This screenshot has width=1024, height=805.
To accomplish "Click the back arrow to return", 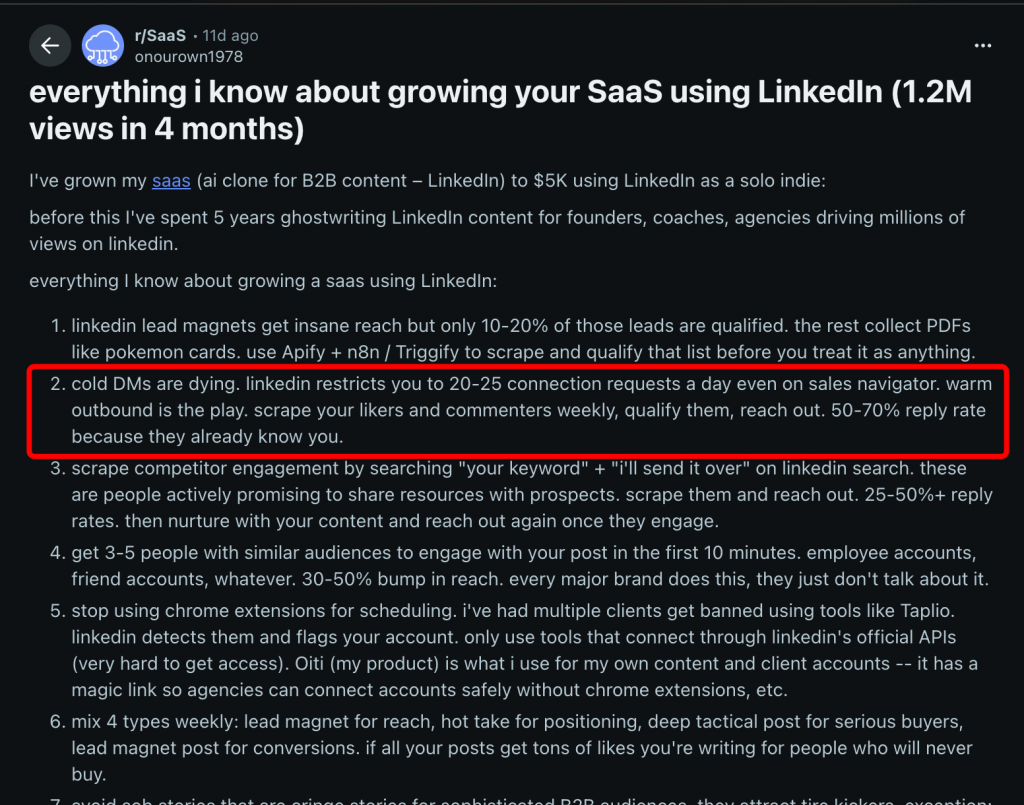I will pos(50,45).
